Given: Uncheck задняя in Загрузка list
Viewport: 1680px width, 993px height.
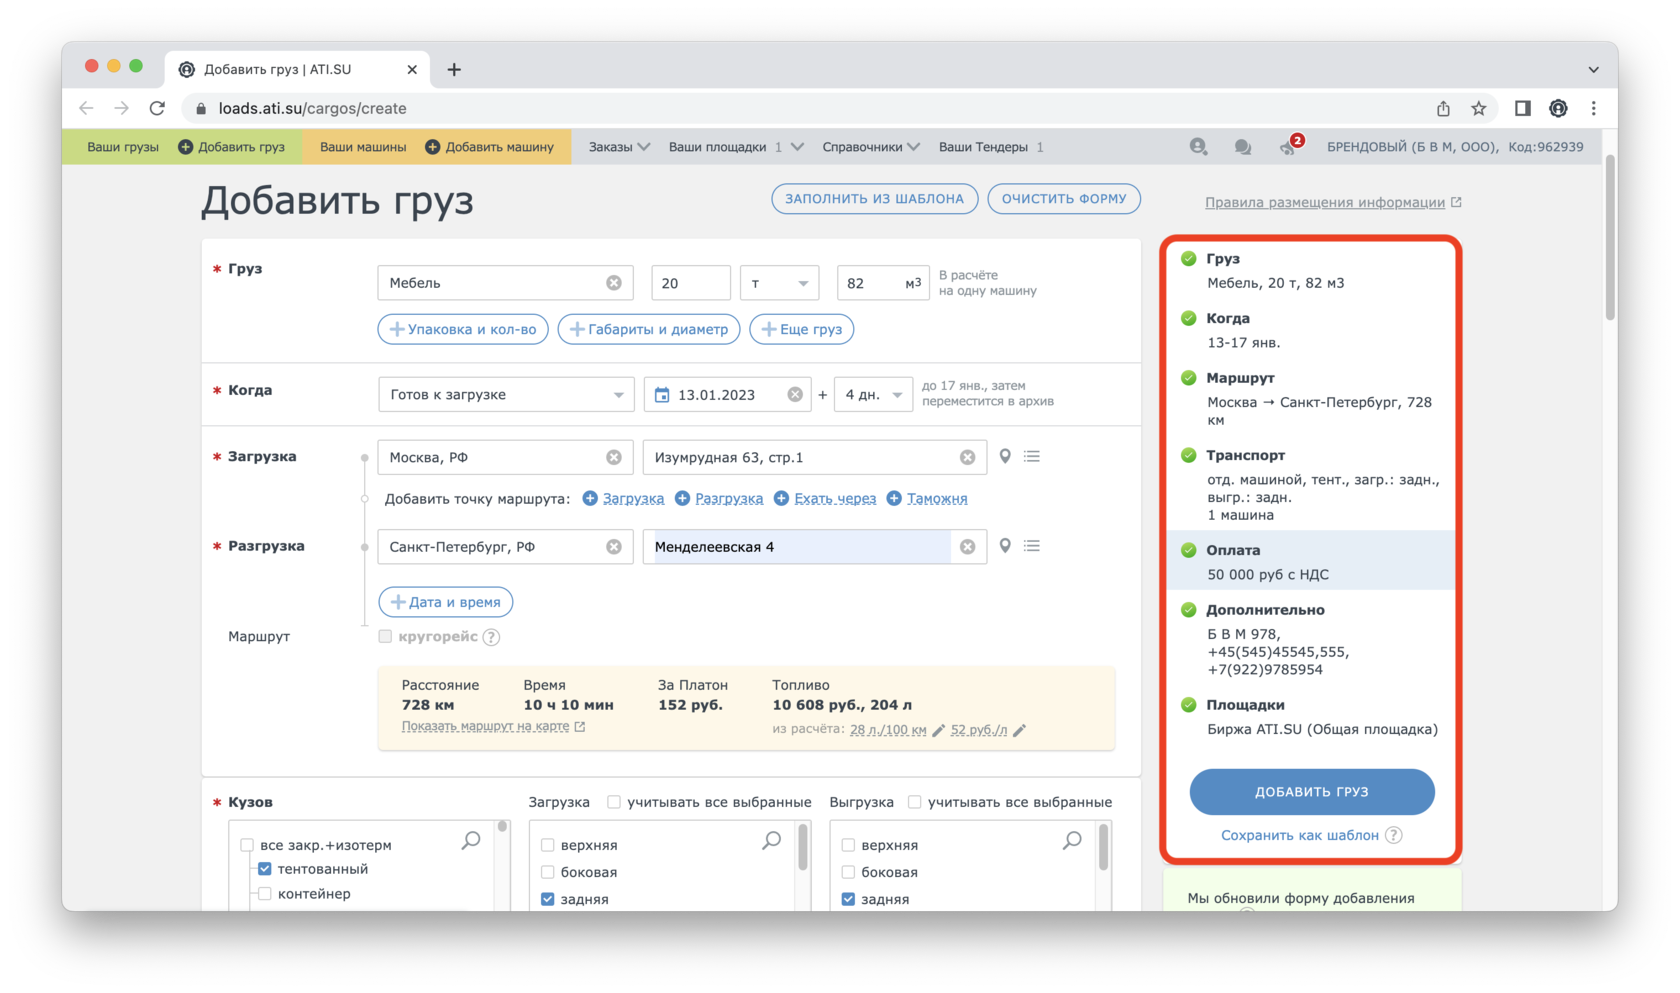Looking at the screenshot, I should pos(547,899).
